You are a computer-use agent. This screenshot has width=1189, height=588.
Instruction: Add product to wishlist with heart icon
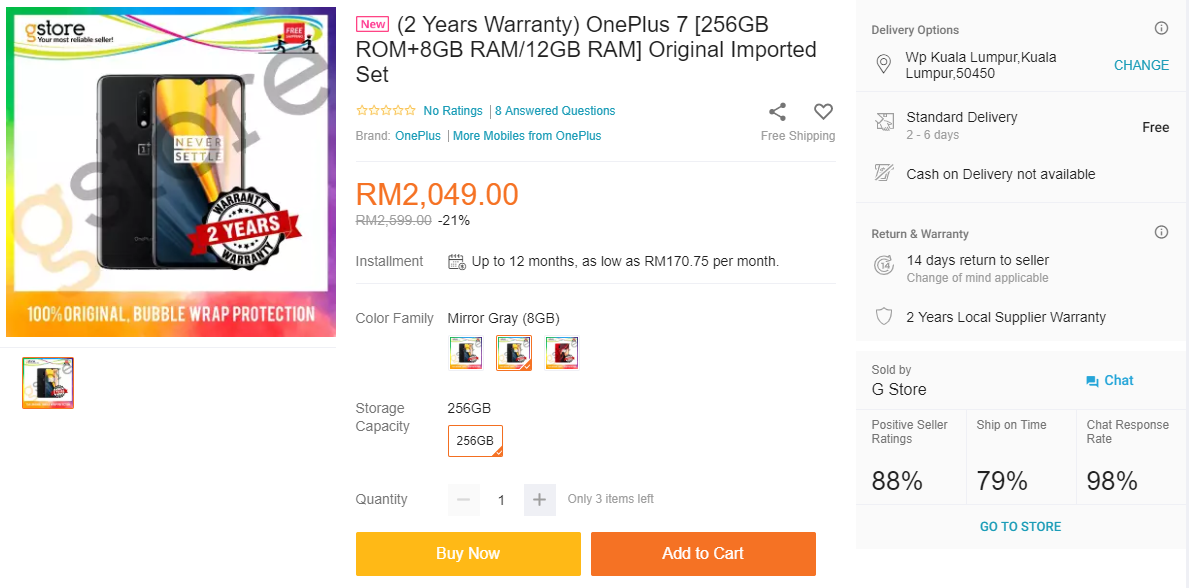click(823, 111)
